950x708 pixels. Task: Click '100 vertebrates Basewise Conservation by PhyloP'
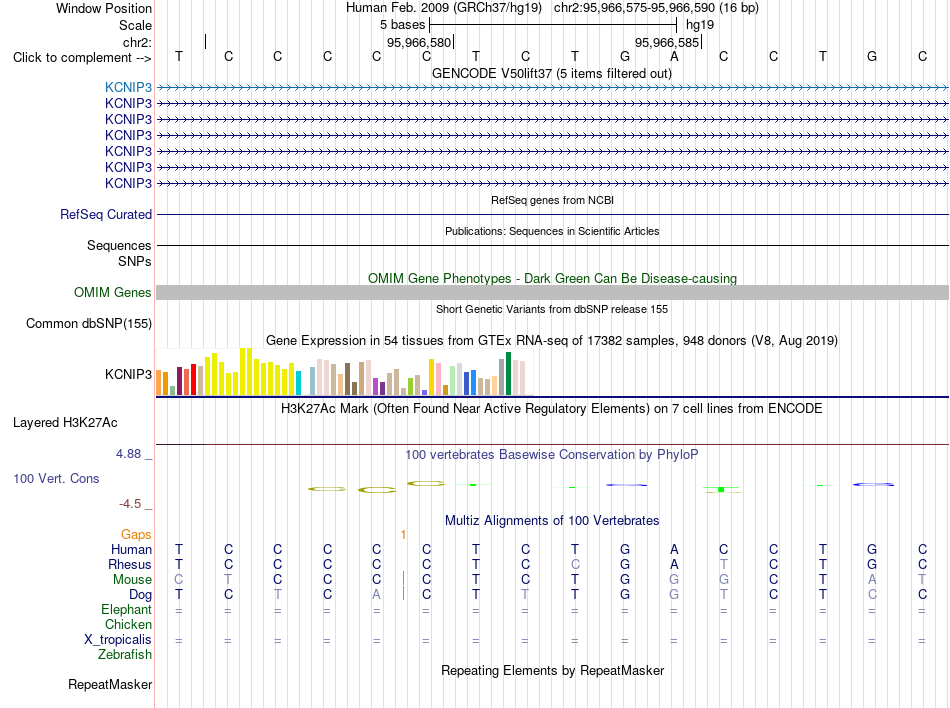point(551,455)
